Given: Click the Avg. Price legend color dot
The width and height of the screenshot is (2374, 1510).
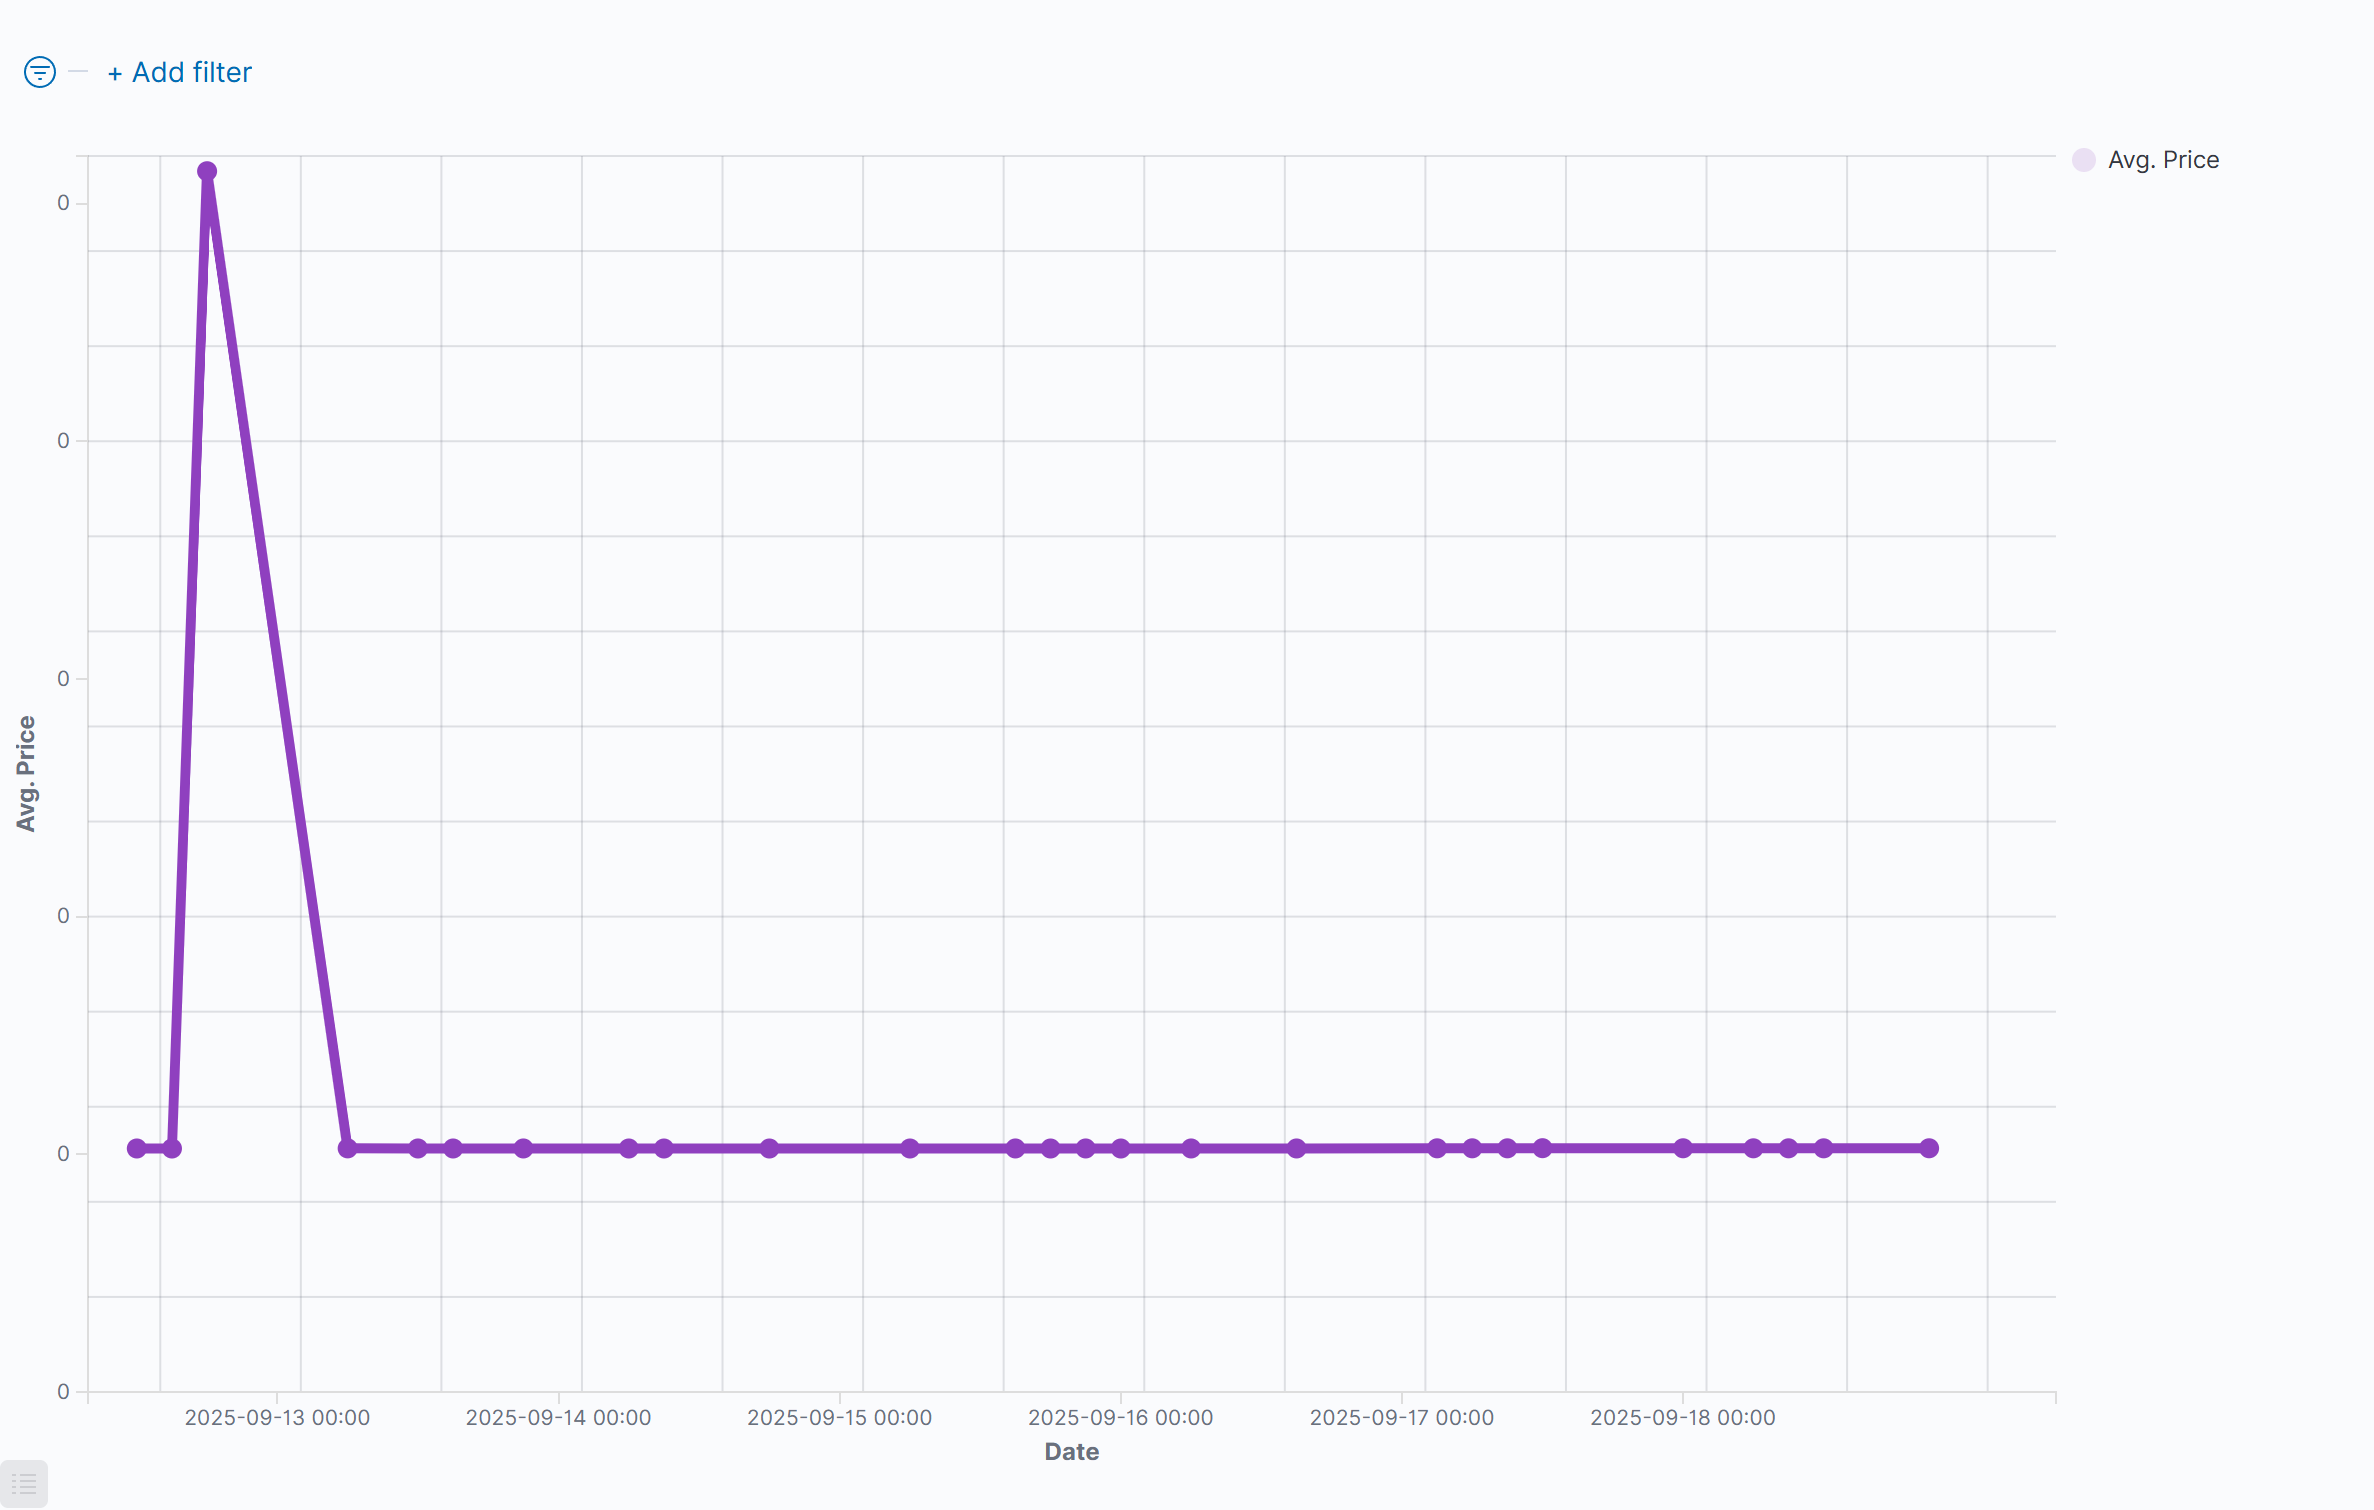Looking at the screenshot, I should (2084, 160).
